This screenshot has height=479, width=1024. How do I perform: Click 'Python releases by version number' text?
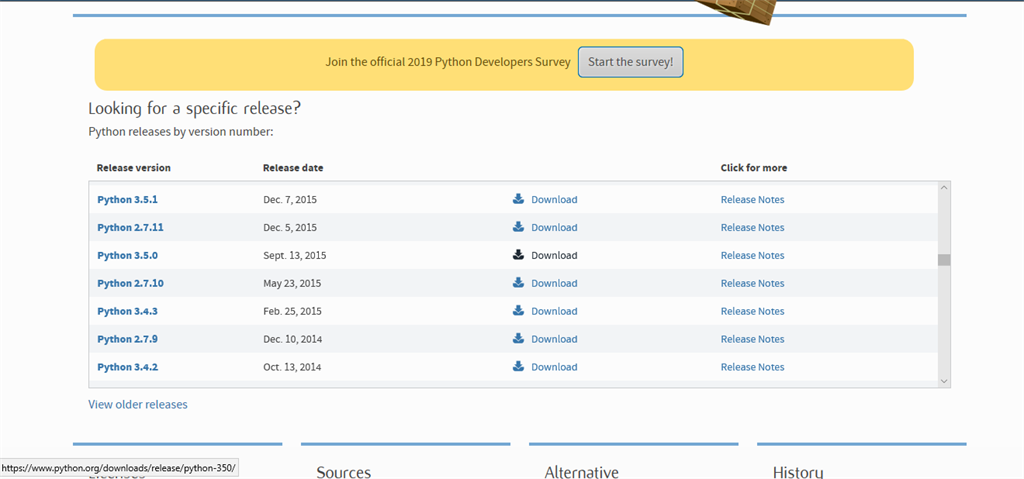pos(180,132)
